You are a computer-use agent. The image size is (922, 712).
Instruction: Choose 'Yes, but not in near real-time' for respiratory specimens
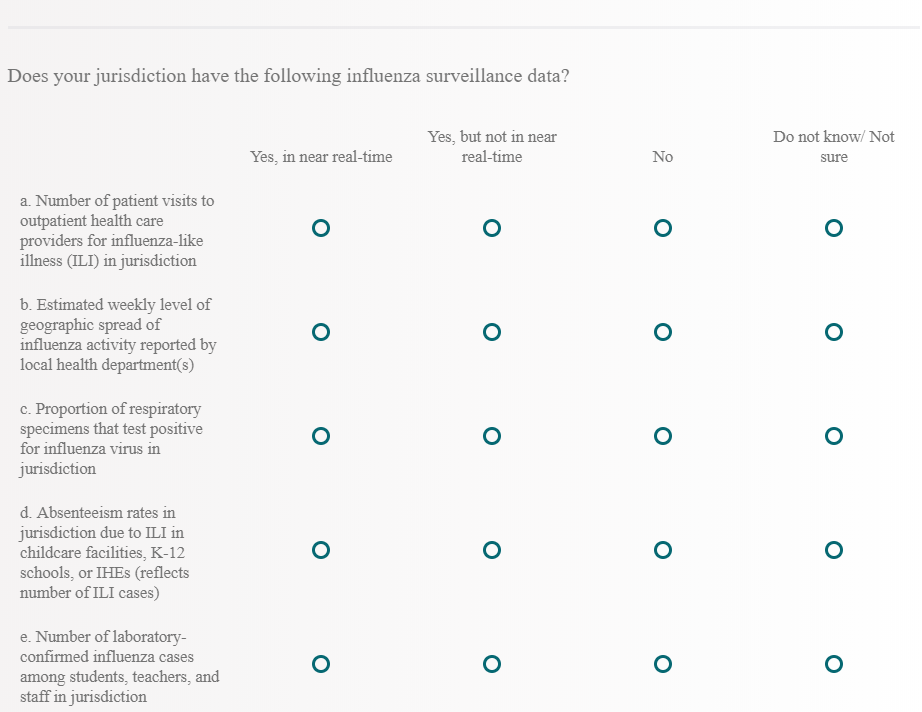(491, 436)
